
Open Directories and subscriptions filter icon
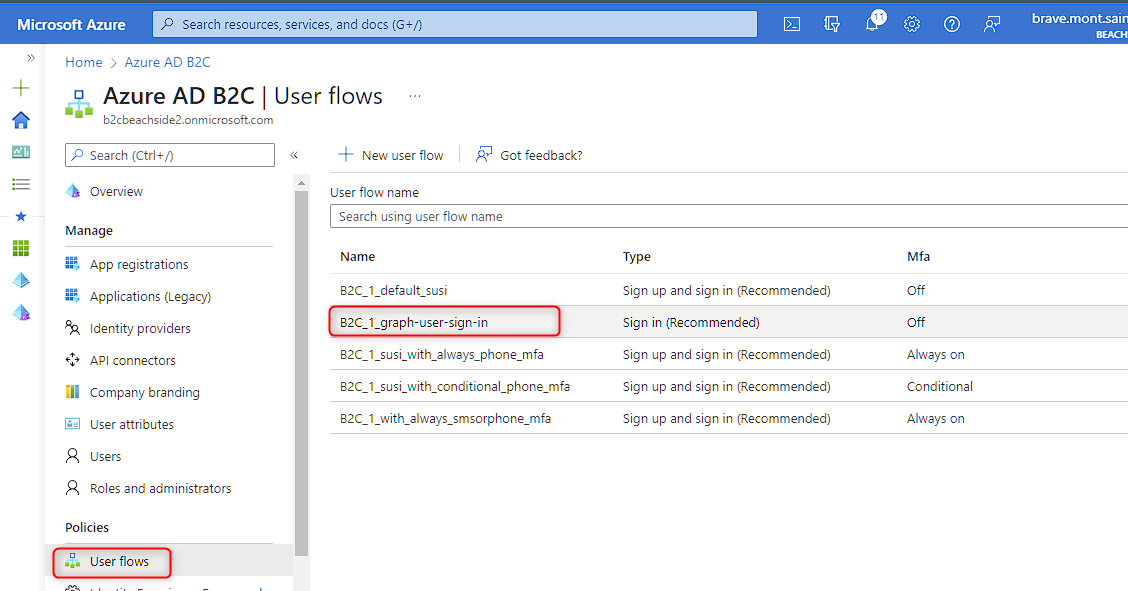pos(832,24)
